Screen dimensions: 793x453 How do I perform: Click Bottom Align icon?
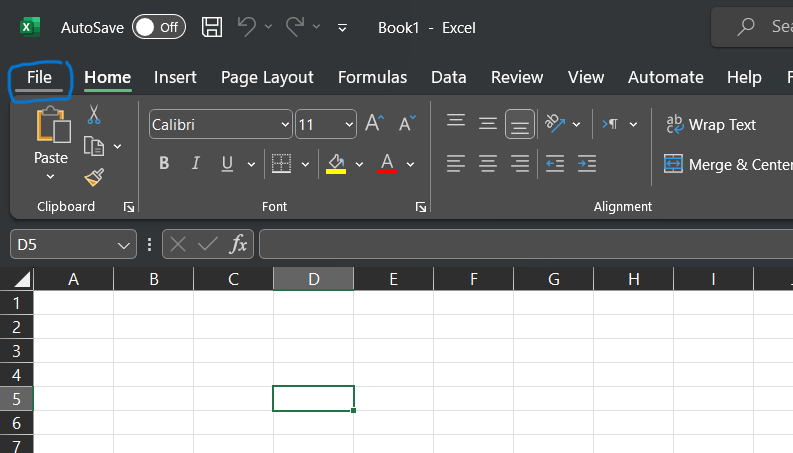point(519,124)
